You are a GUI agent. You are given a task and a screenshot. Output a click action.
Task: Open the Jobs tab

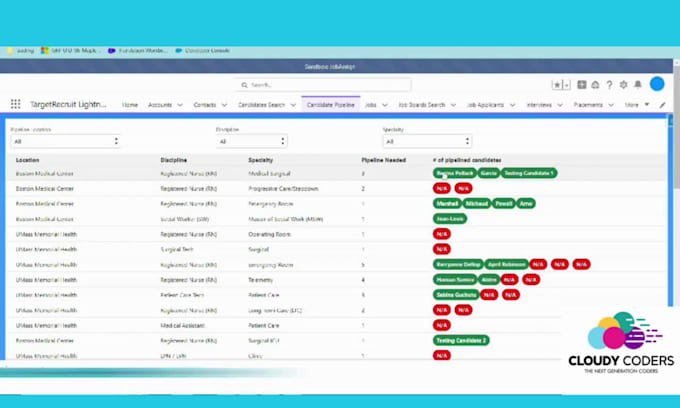point(371,105)
